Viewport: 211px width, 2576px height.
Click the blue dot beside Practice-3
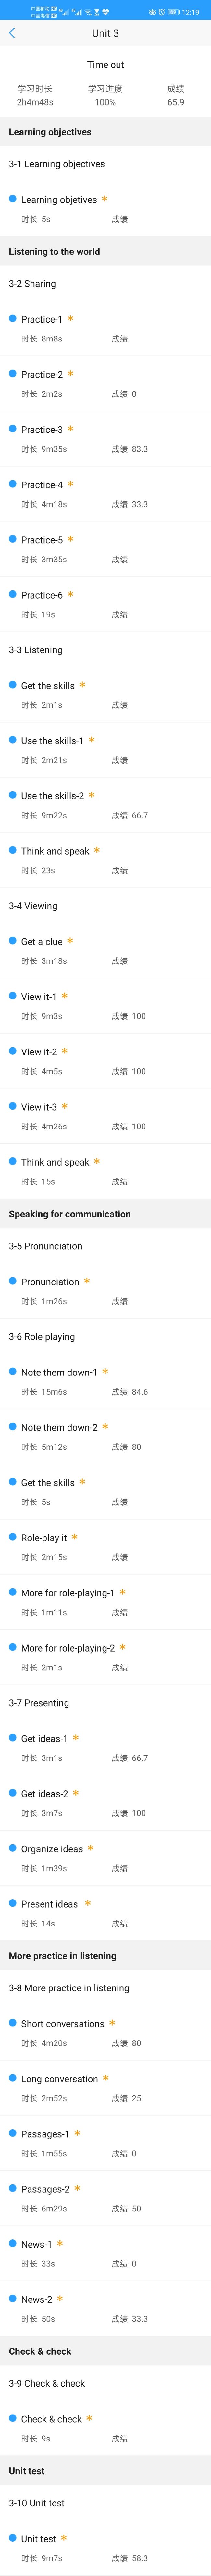(x=12, y=429)
